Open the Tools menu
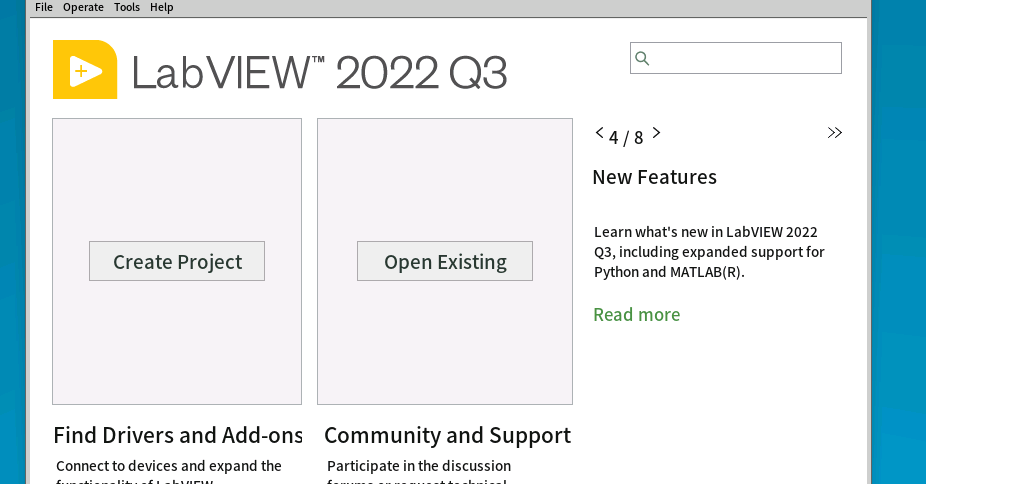This screenshot has width=1032, height=484. point(126,7)
